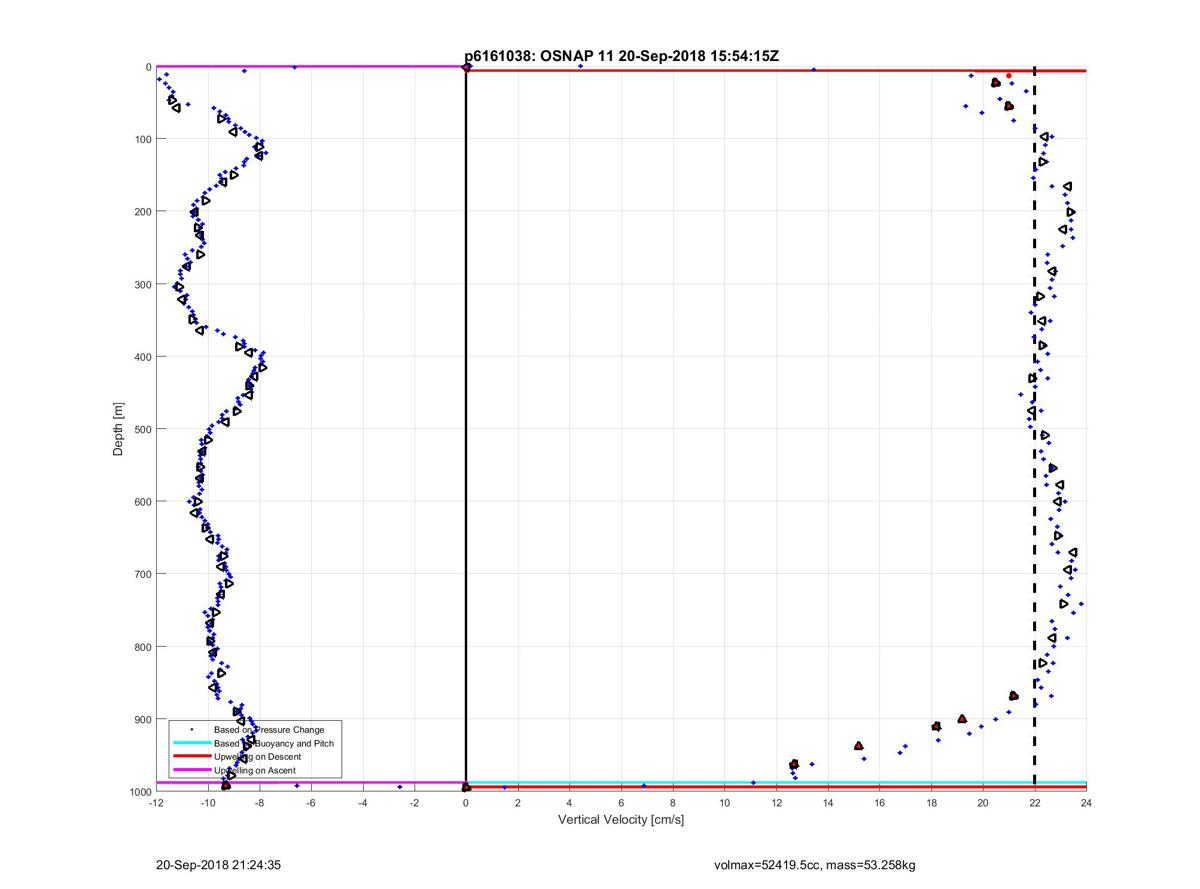Viewport: 1200px width, 889px height.
Task: Click the depth axis tick label '900'
Action: (x=144, y=719)
